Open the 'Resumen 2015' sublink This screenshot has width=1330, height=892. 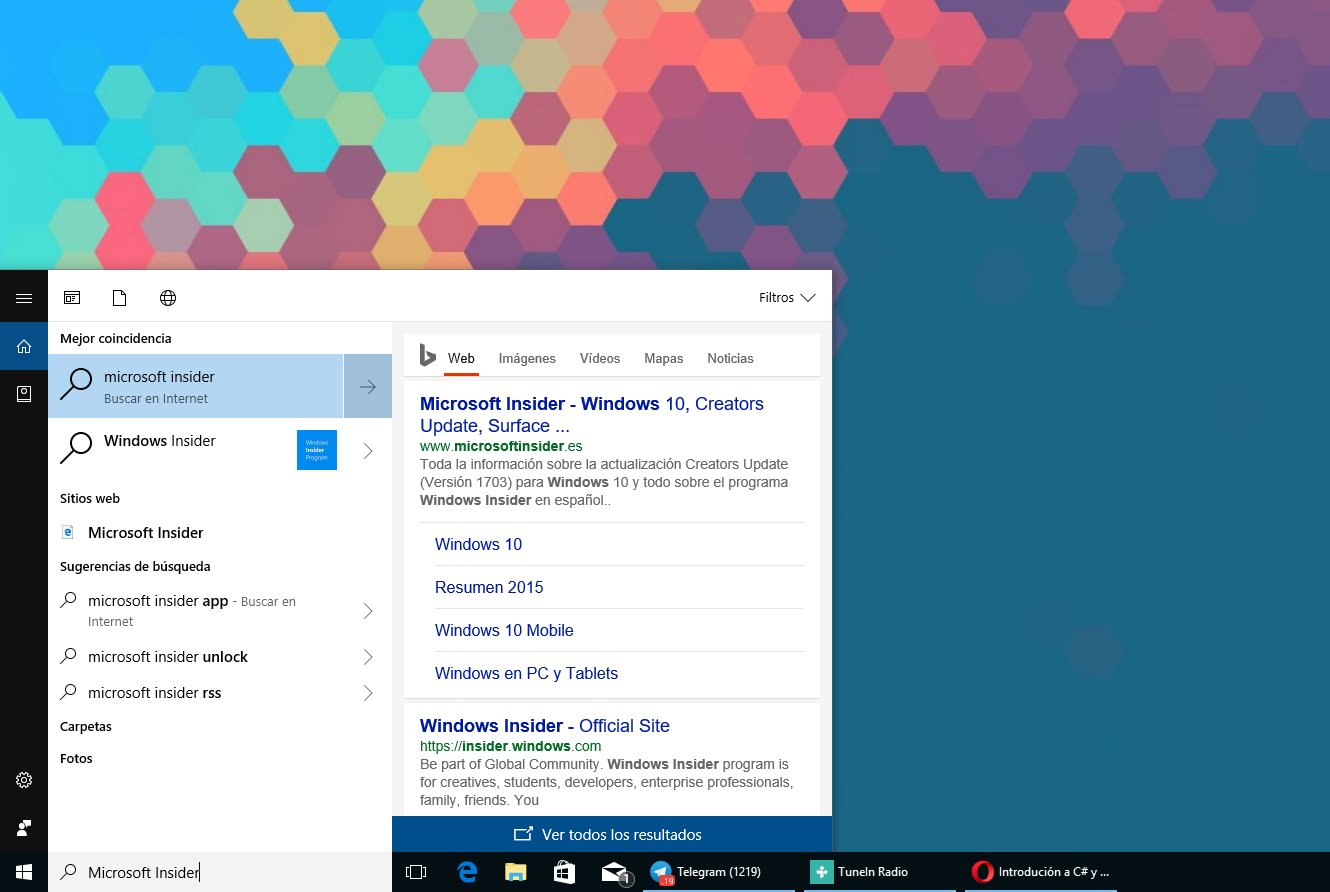pyautogui.click(x=489, y=588)
